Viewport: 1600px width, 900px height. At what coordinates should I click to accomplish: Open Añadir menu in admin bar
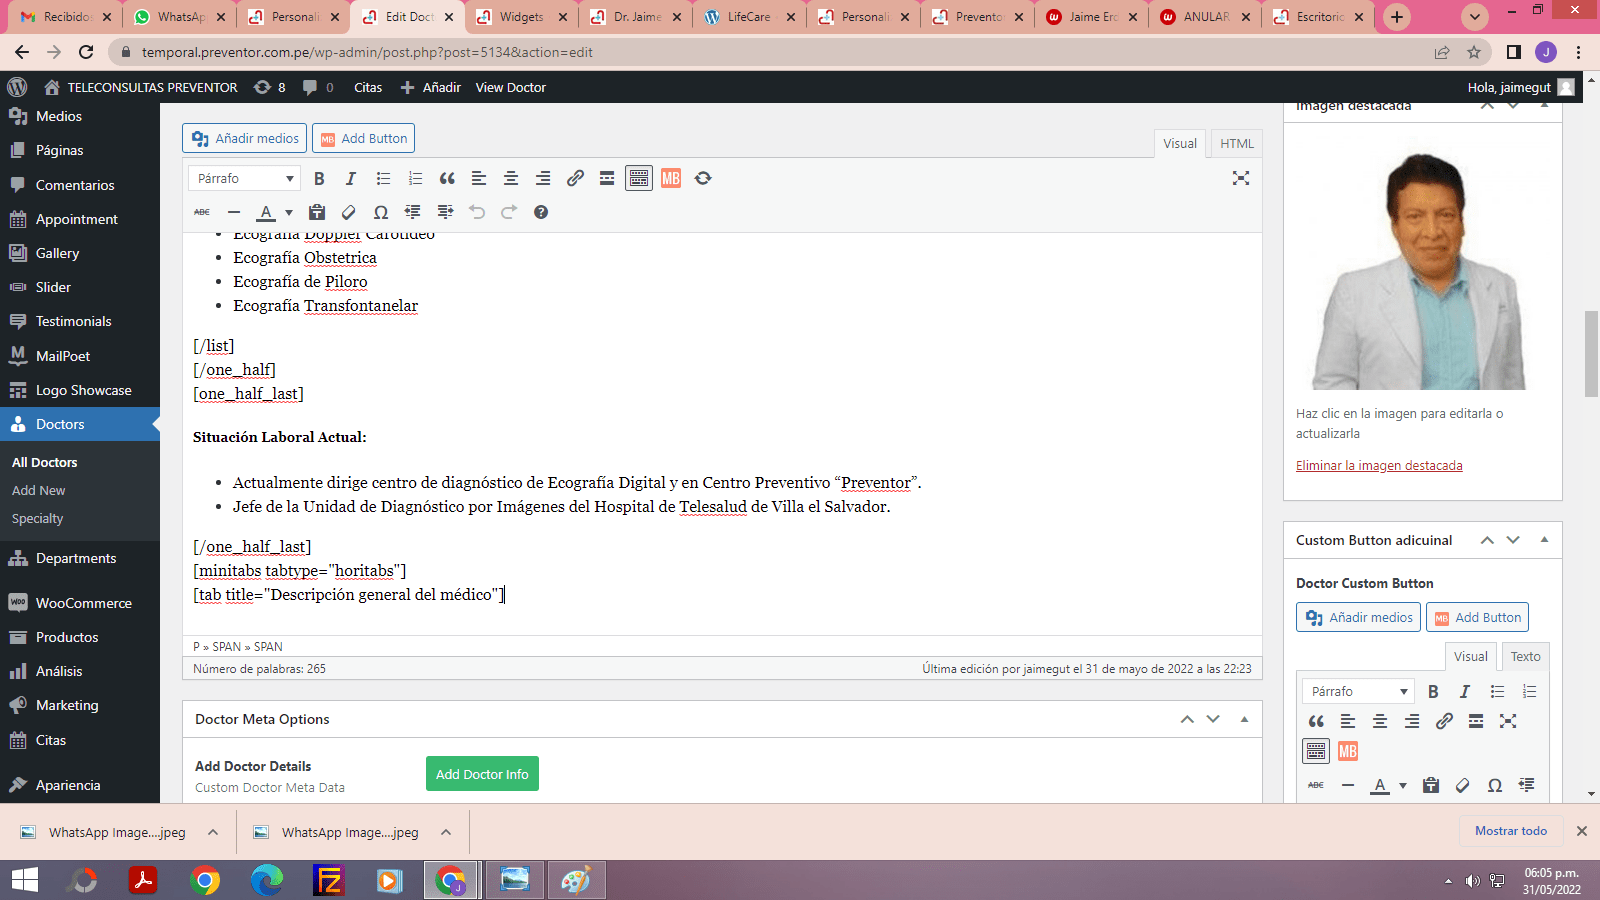pos(431,87)
